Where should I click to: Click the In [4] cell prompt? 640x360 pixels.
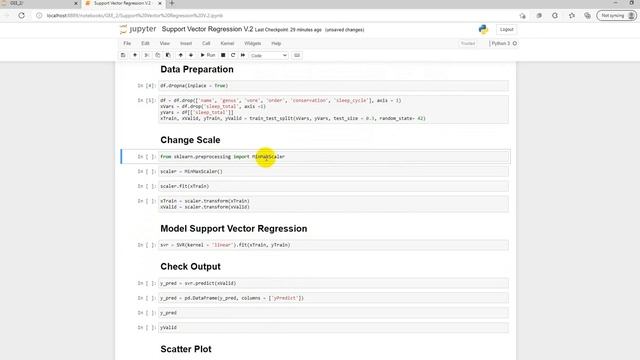[x=147, y=86]
